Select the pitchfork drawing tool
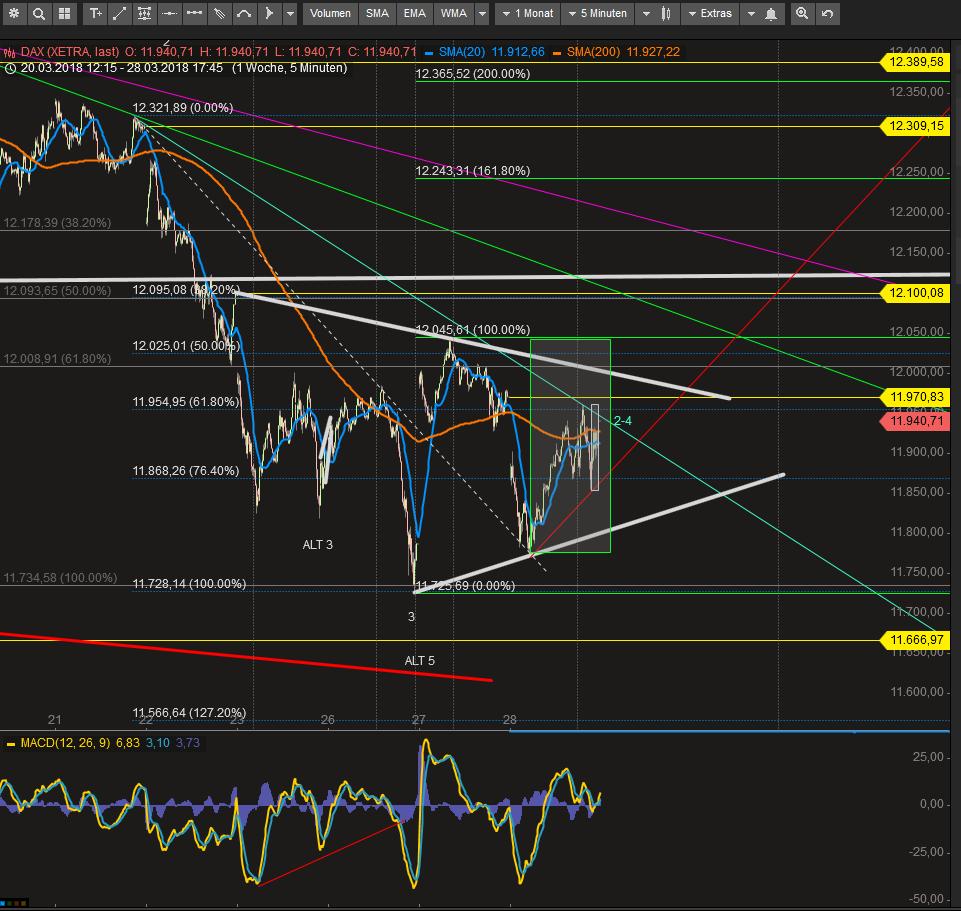This screenshot has height=911, width=961. click(219, 13)
